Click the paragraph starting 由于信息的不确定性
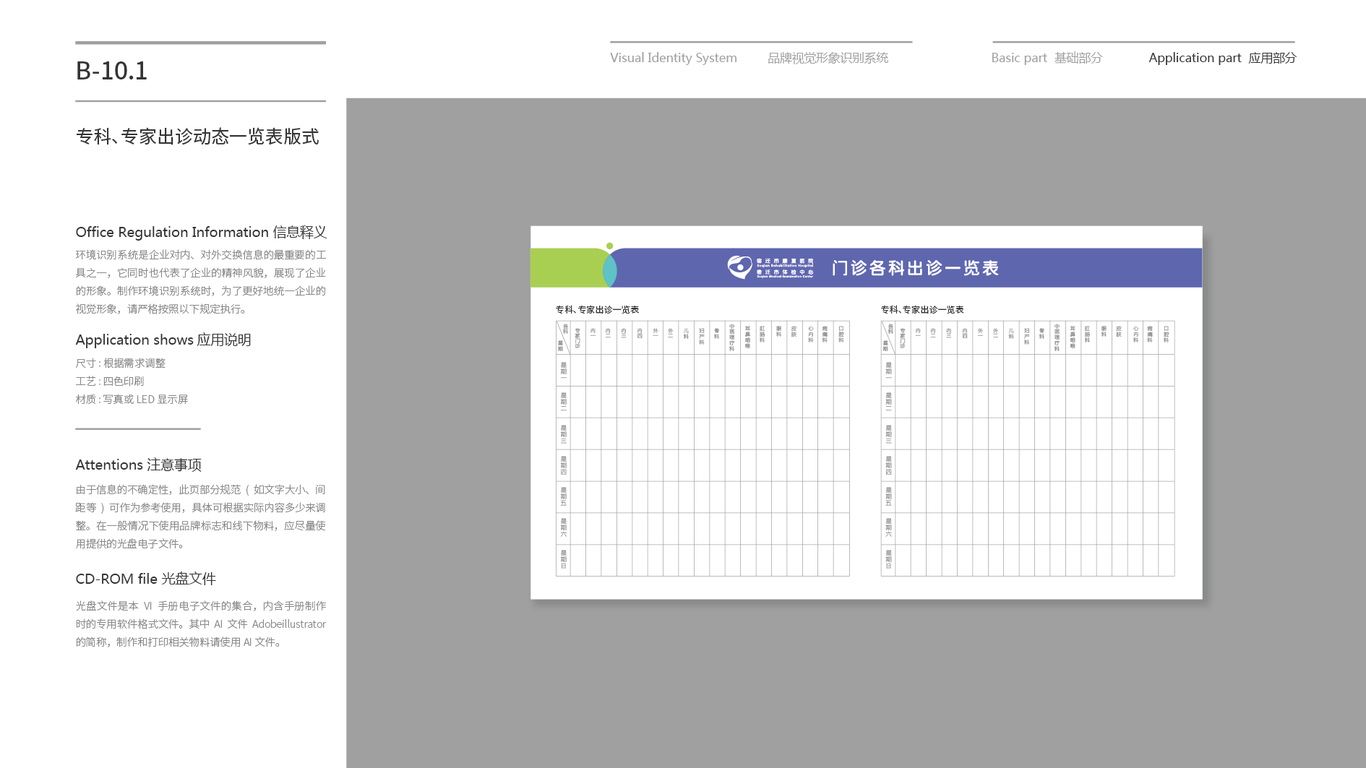Image resolution: width=1366 pixels, height=768 pixels. click(x=201, y=517)
